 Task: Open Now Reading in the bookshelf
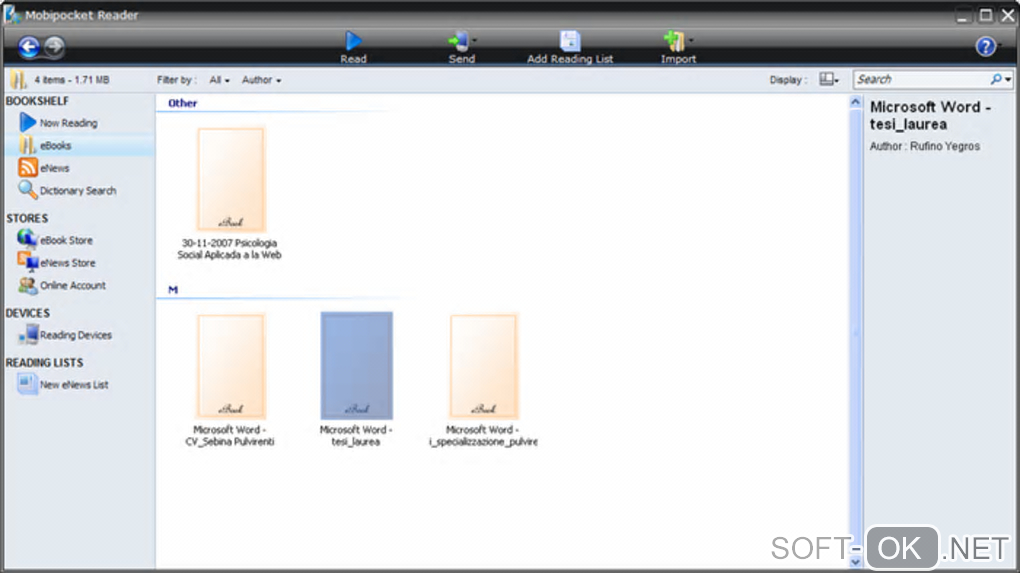pos(59,123)
